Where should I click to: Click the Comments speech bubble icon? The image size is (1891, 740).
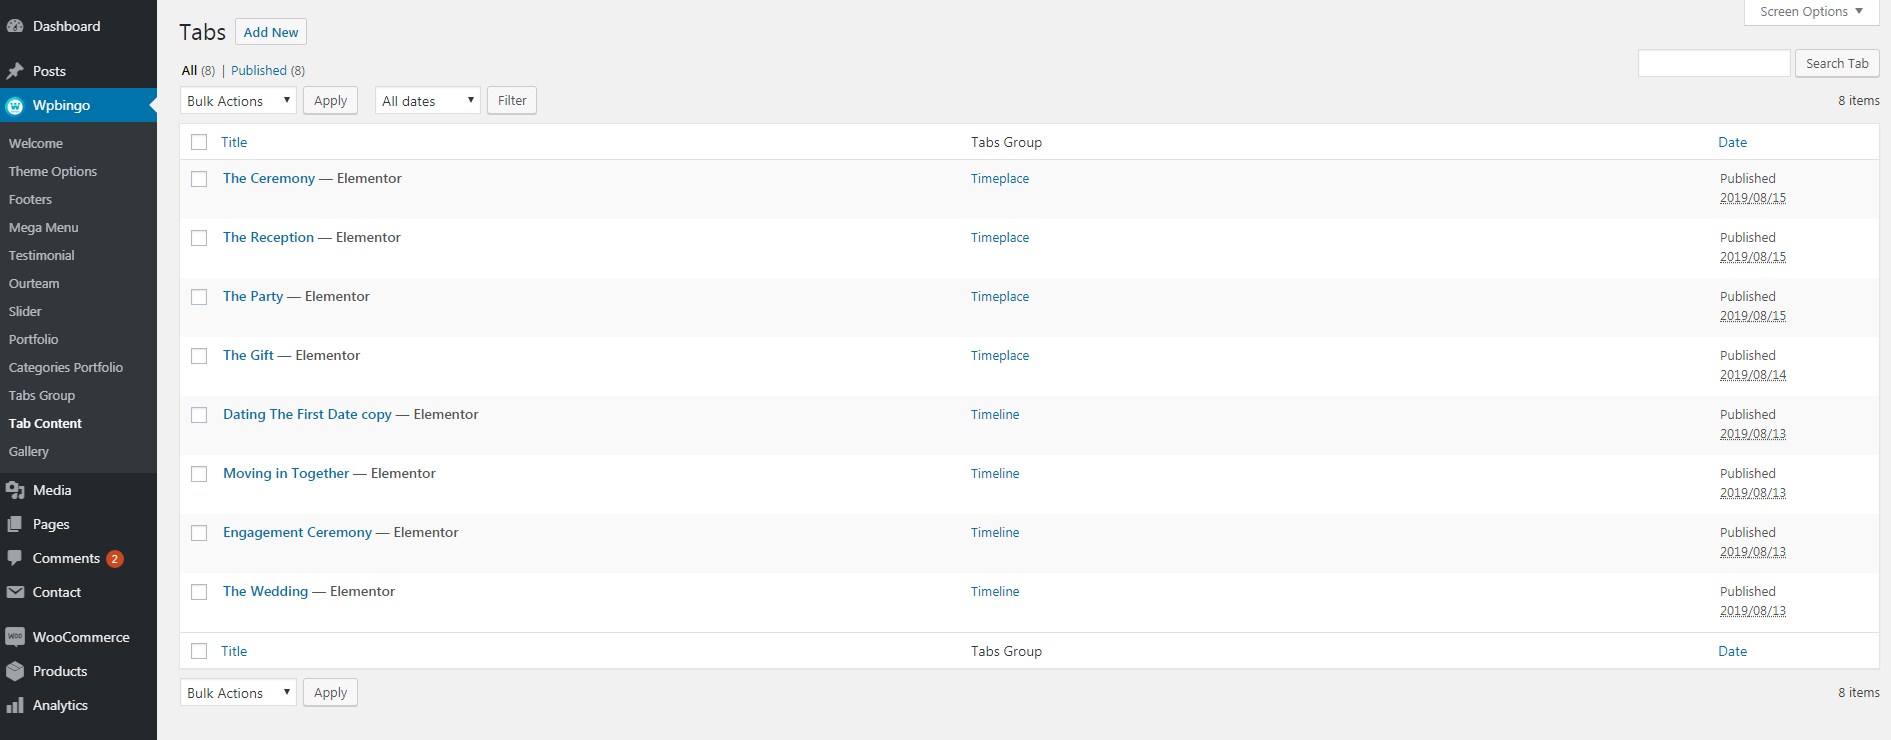point(15,558)
